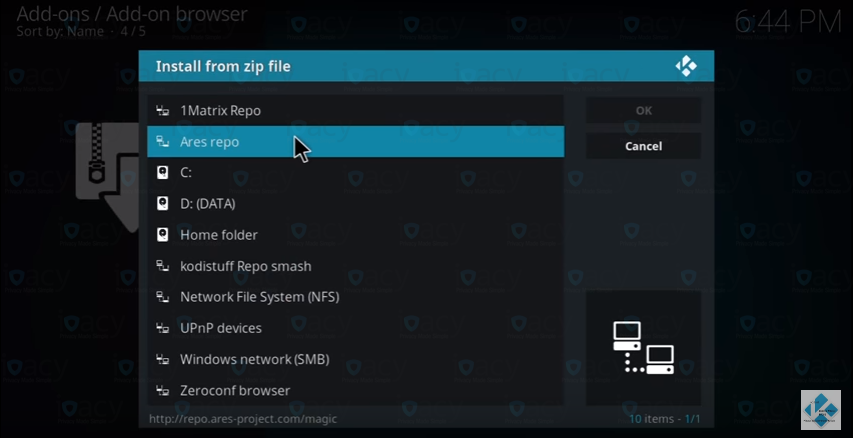The image size is (853, 438).
Task: Click the 10 items - 1/1 counter
Action: [665, 419]
